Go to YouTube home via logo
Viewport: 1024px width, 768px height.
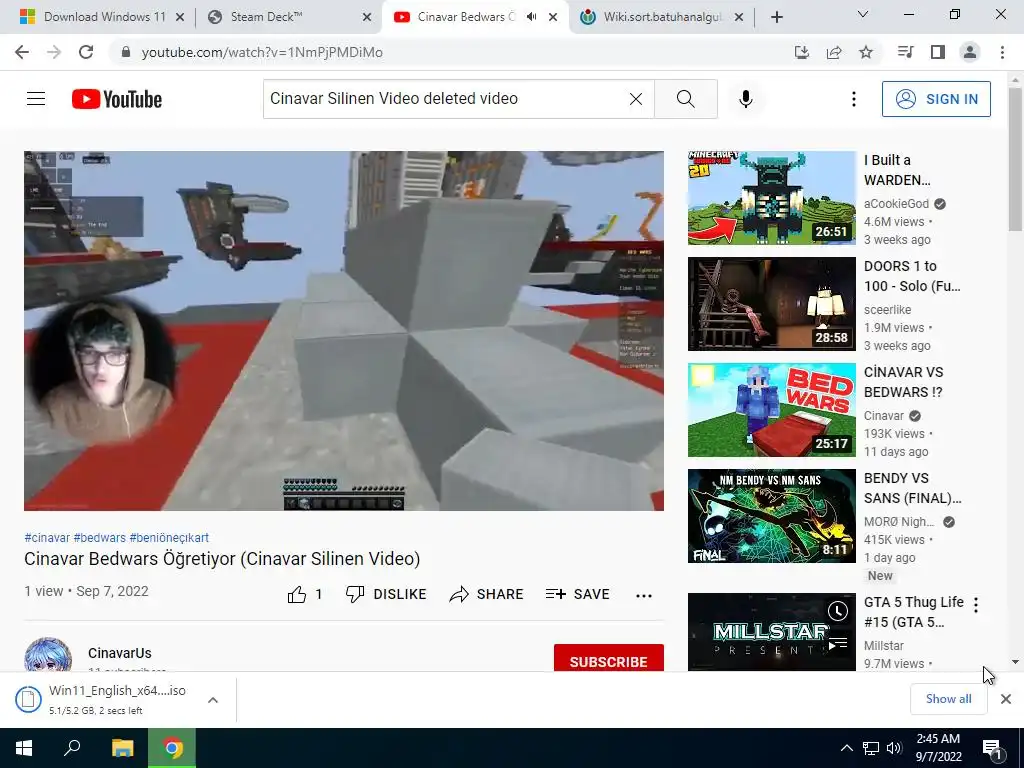[117, 99]
